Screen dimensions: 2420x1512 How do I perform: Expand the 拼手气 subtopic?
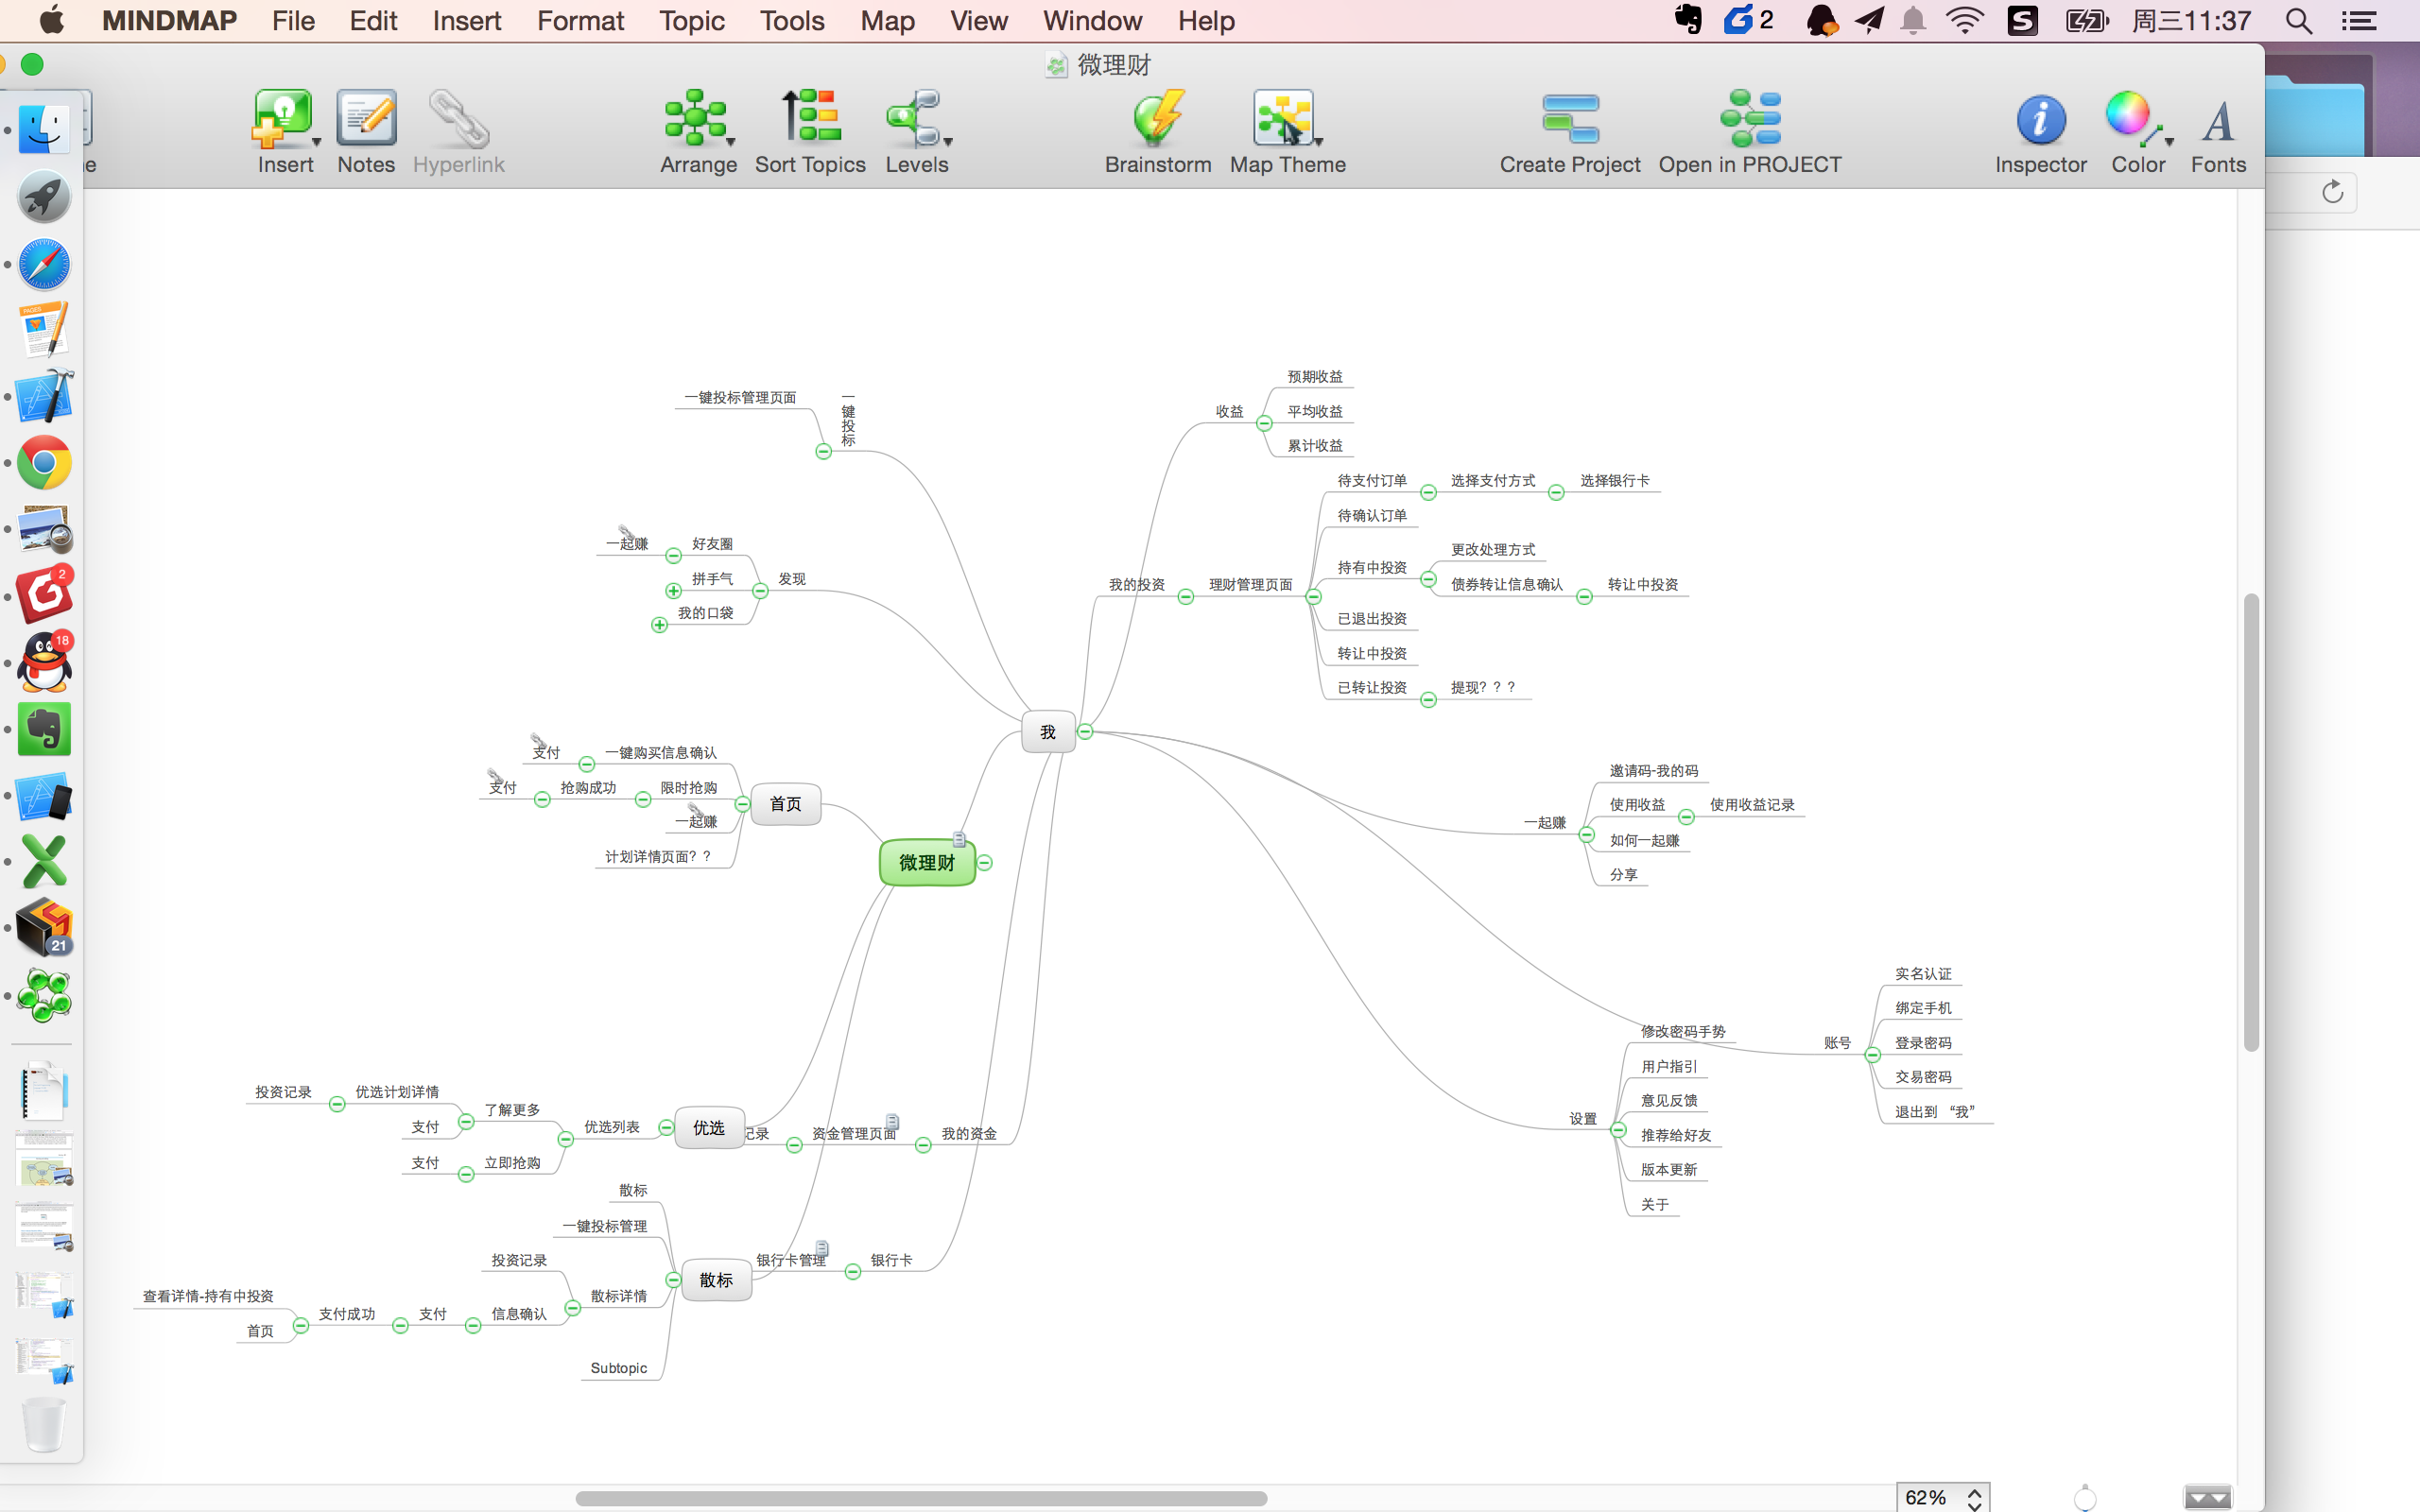pyautogui.click(x=674, y=591)
